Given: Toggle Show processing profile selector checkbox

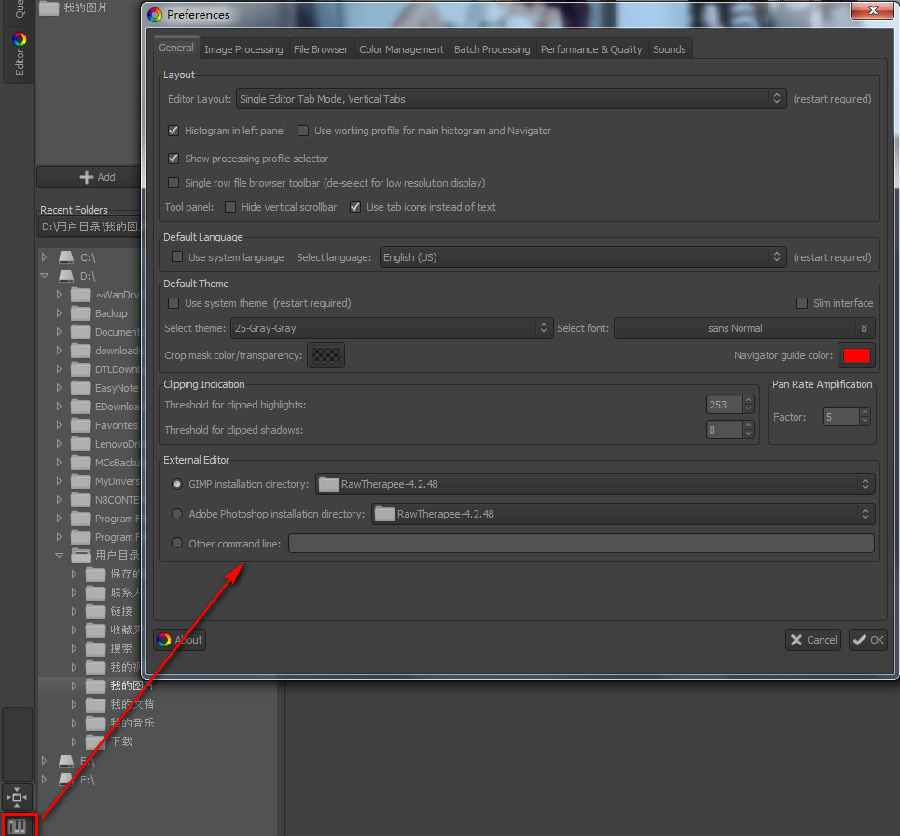Looking at the screenshot, I should click(173, 158).
